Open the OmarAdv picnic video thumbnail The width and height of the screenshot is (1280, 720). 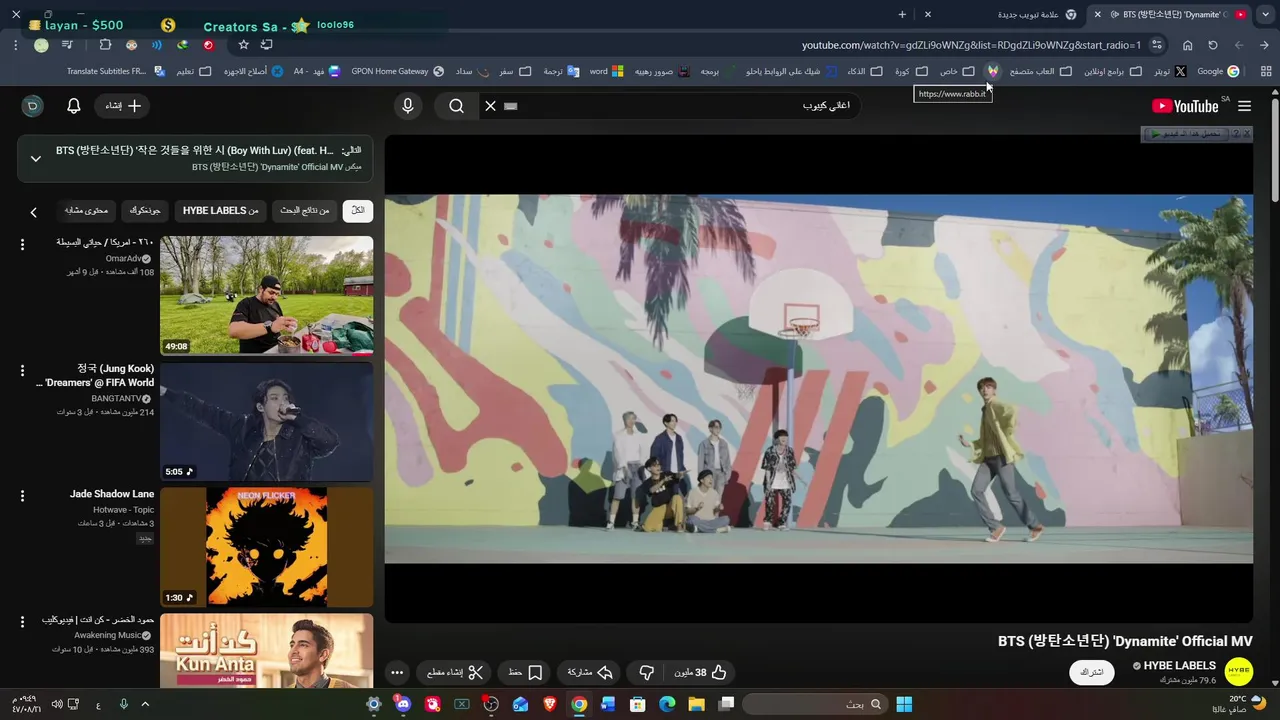267,295
